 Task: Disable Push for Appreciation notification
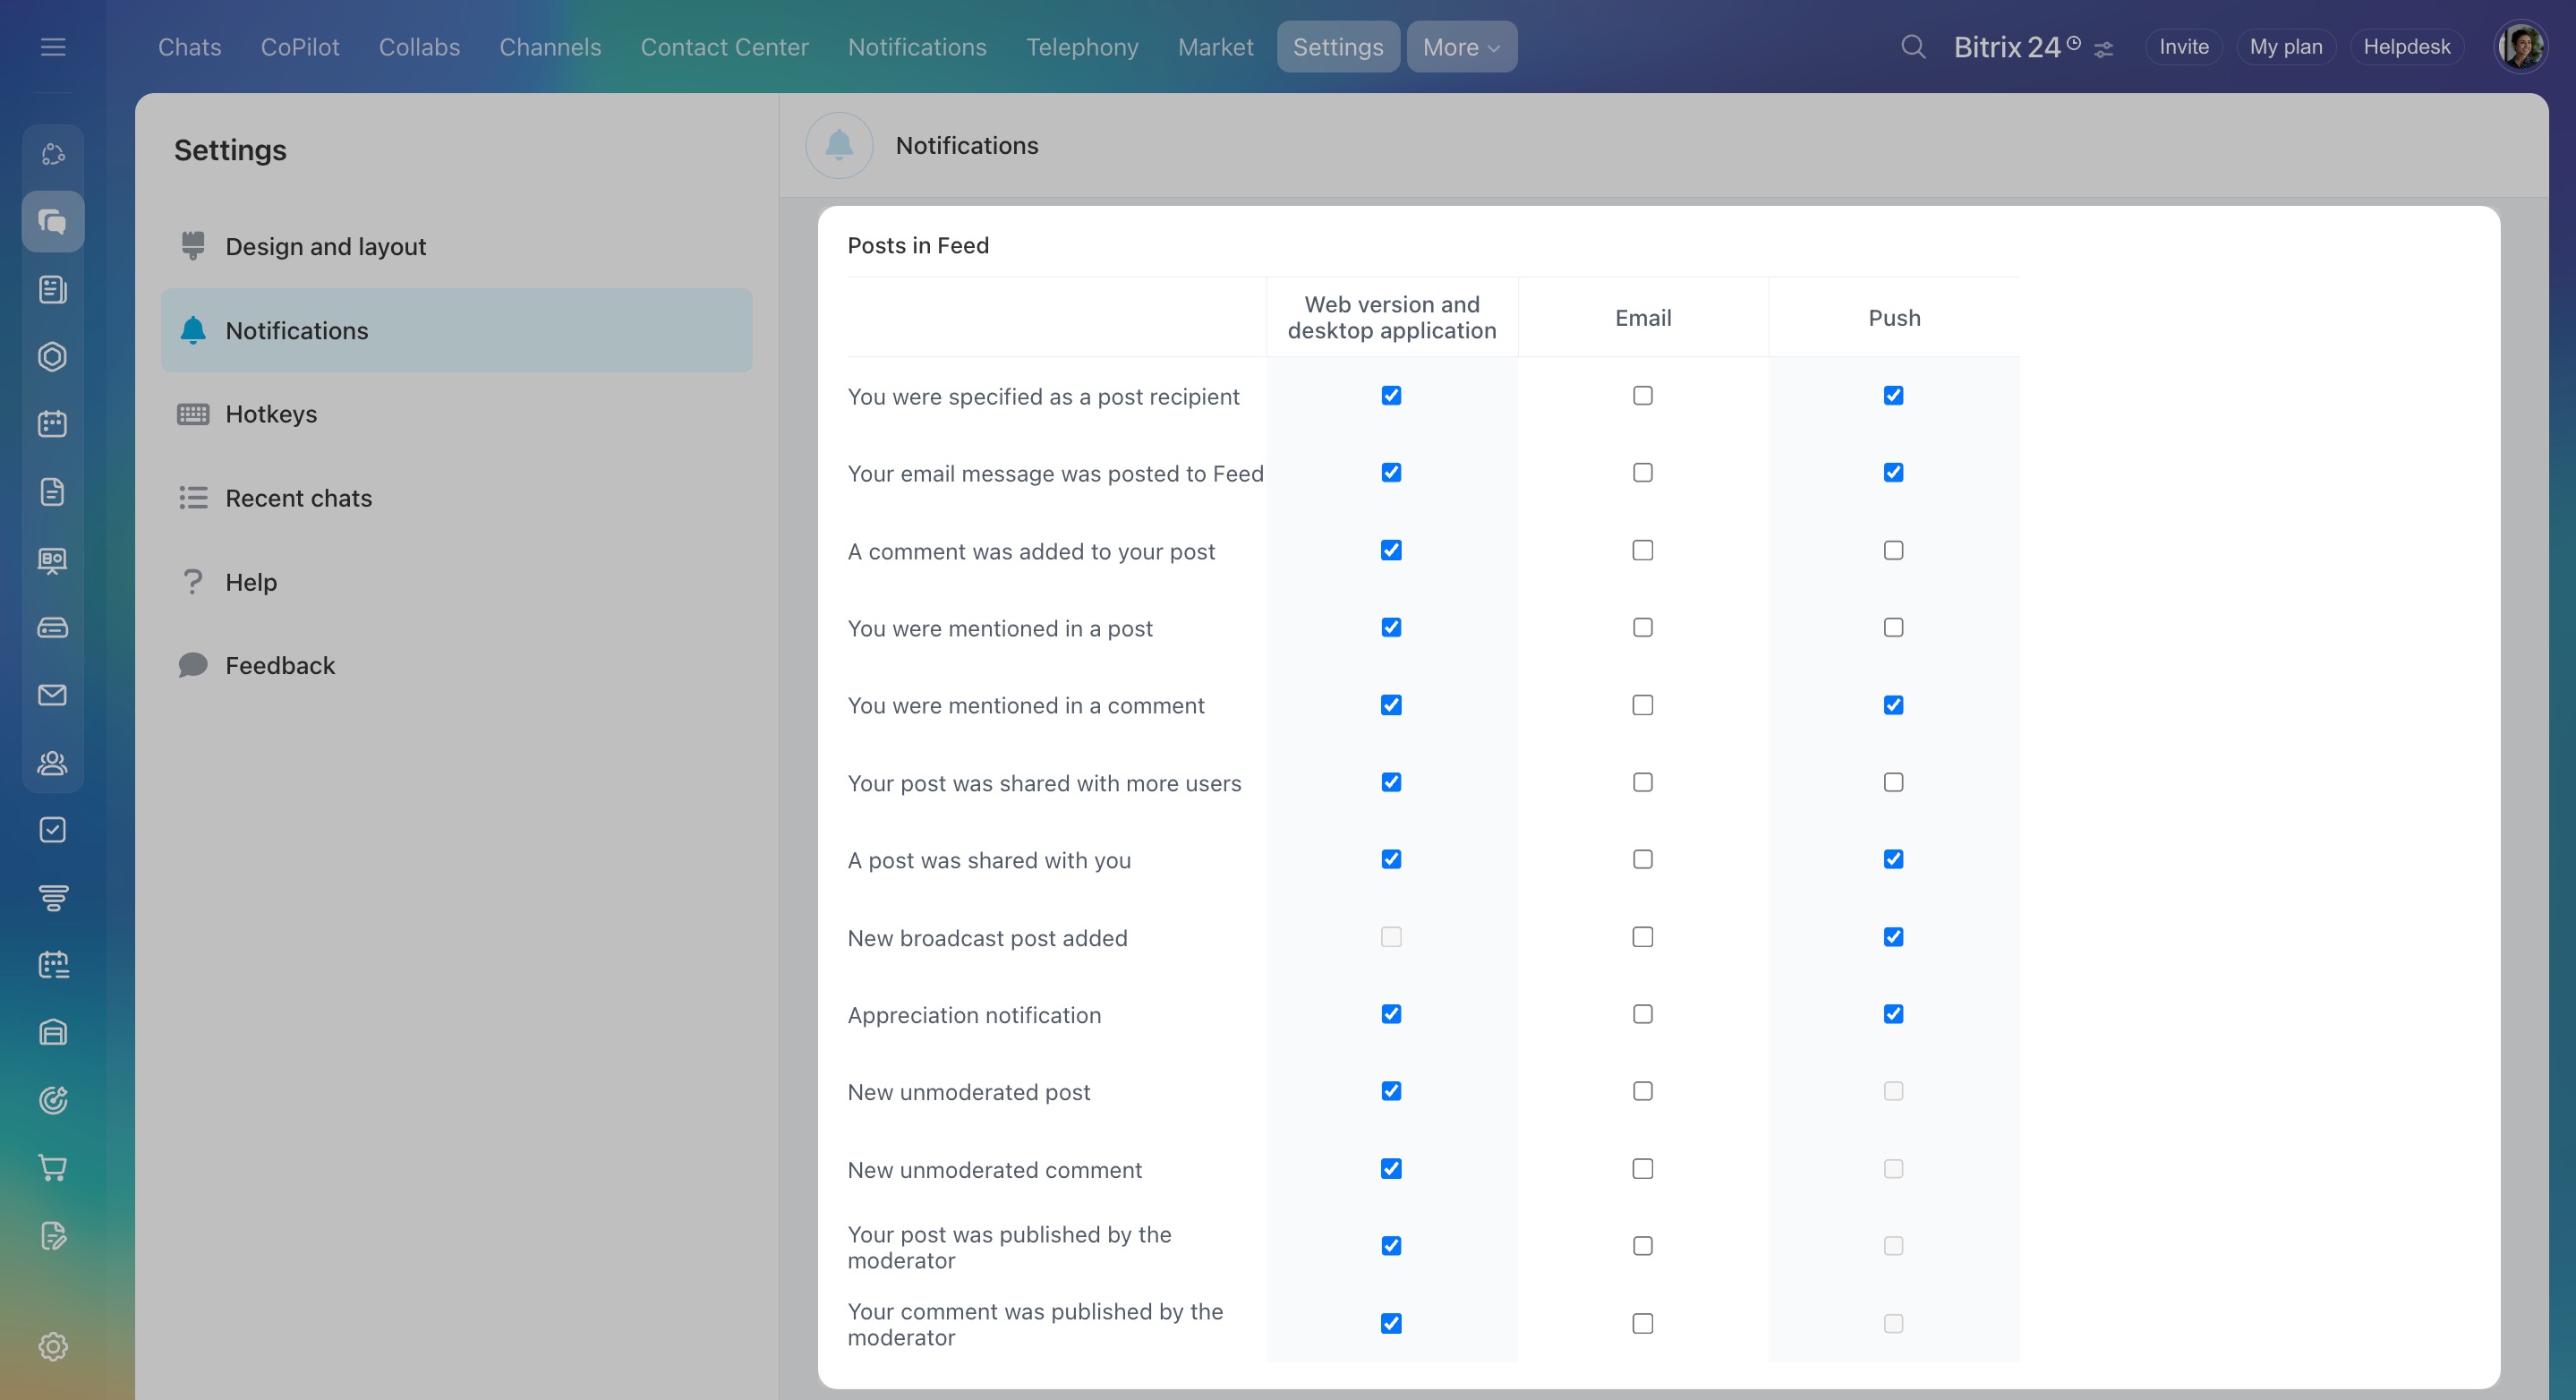point(1893,1014)
